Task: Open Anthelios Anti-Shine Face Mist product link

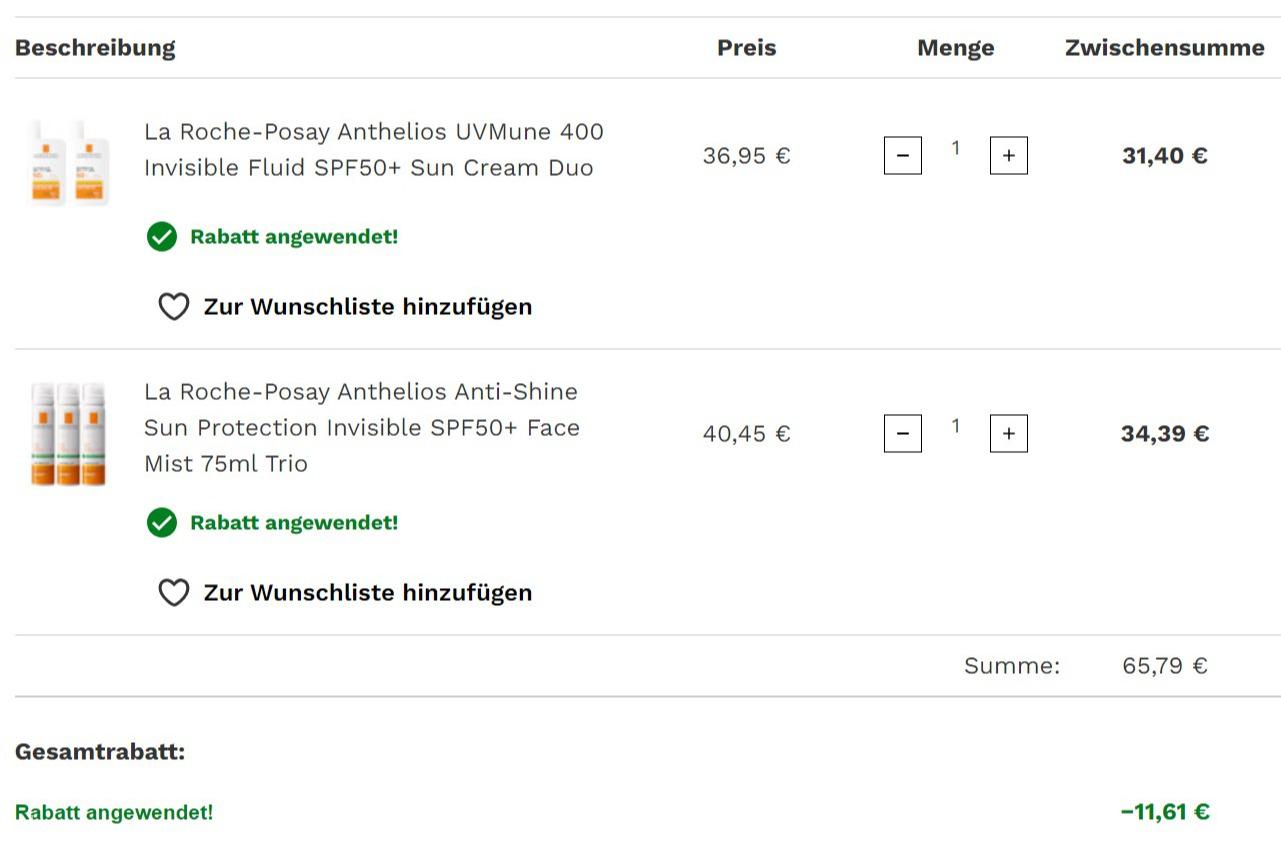Action: [x=362, y=428]
